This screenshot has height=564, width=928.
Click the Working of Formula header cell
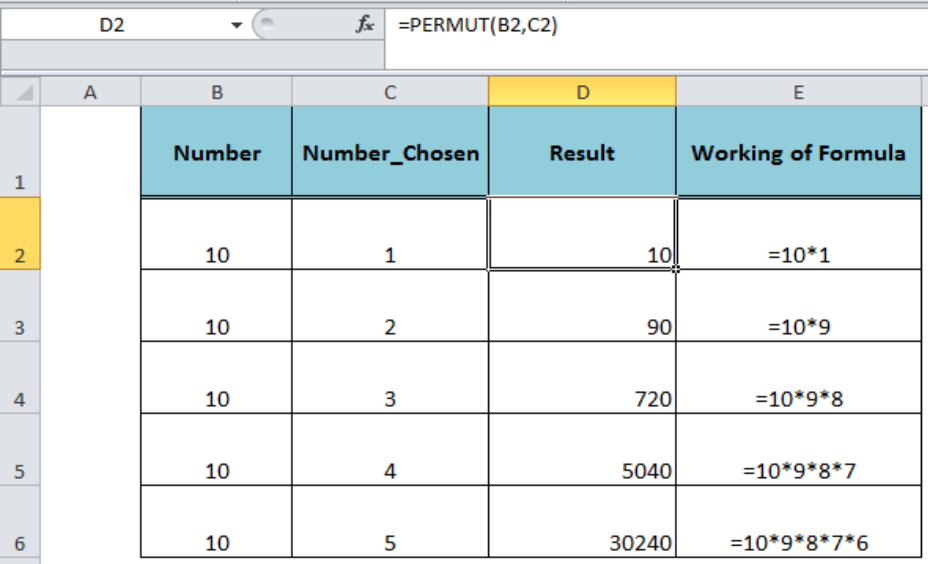pos(798,152)
